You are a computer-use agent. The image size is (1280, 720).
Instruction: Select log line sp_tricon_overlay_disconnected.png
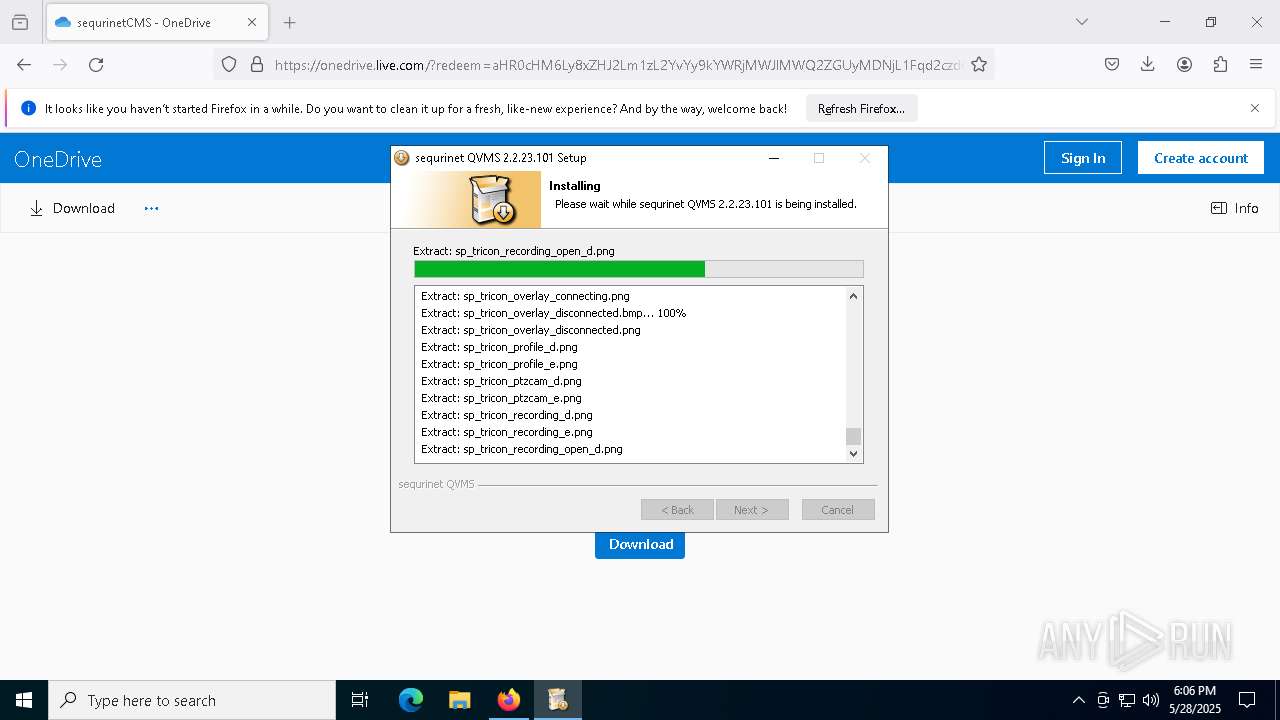coord(531,330)
